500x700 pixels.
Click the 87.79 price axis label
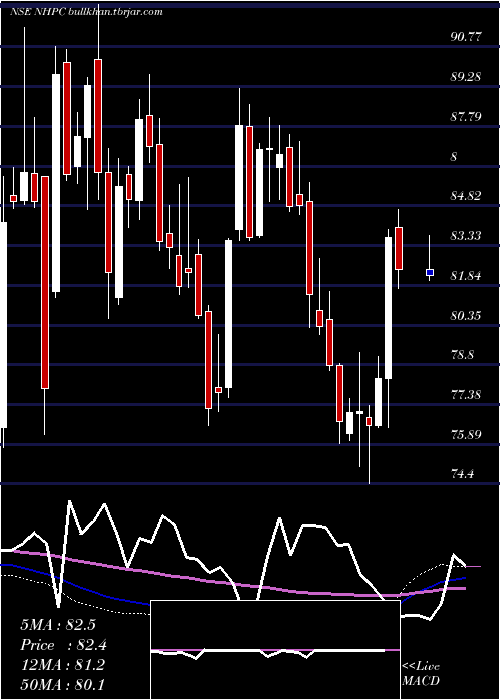466,117
